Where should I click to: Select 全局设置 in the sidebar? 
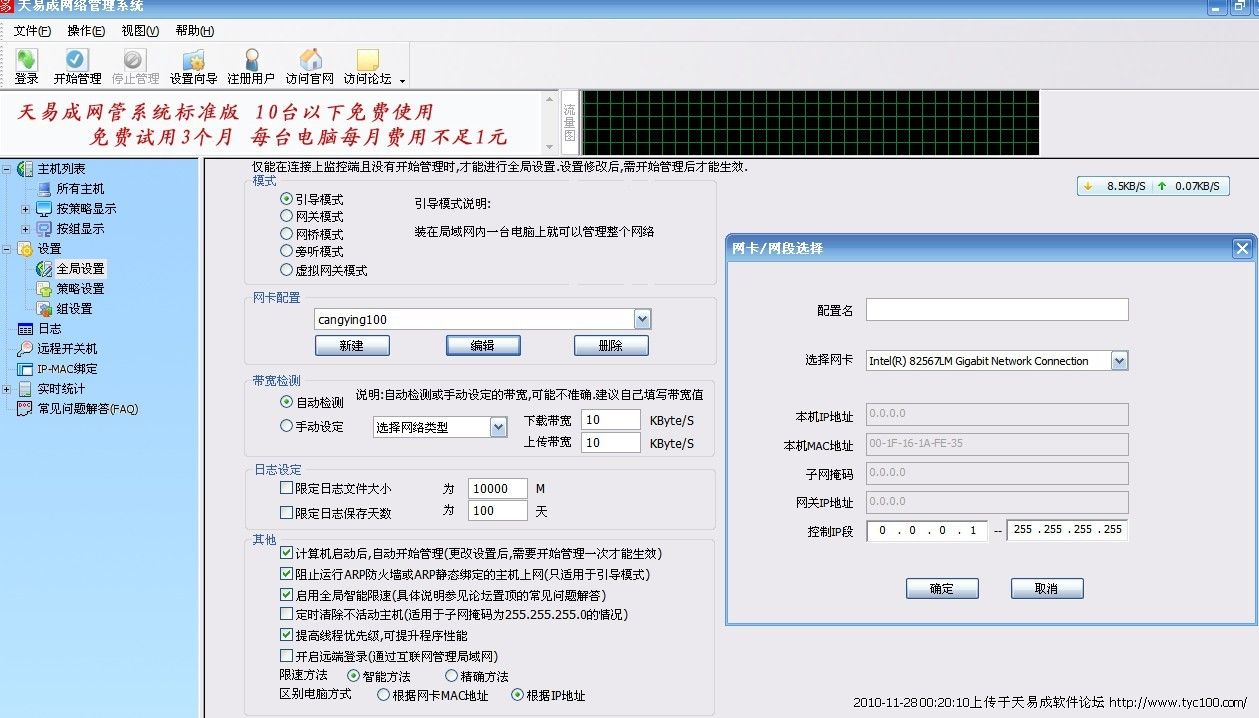coord(80,269)
